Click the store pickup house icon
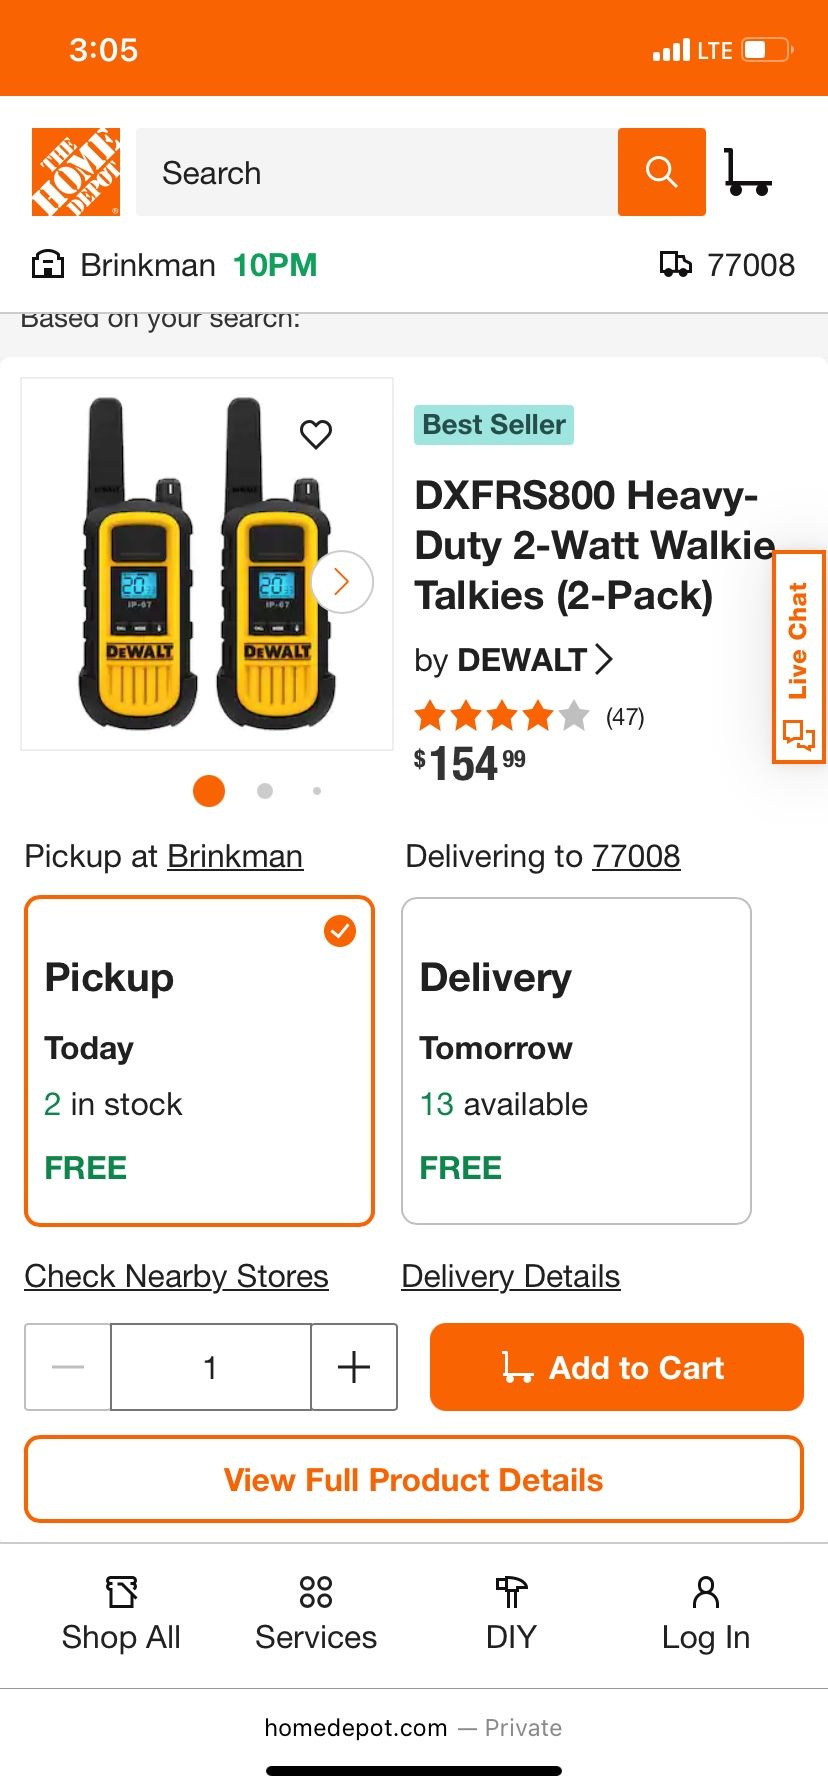The image size is (828, 1792). [x=48, y=264]
